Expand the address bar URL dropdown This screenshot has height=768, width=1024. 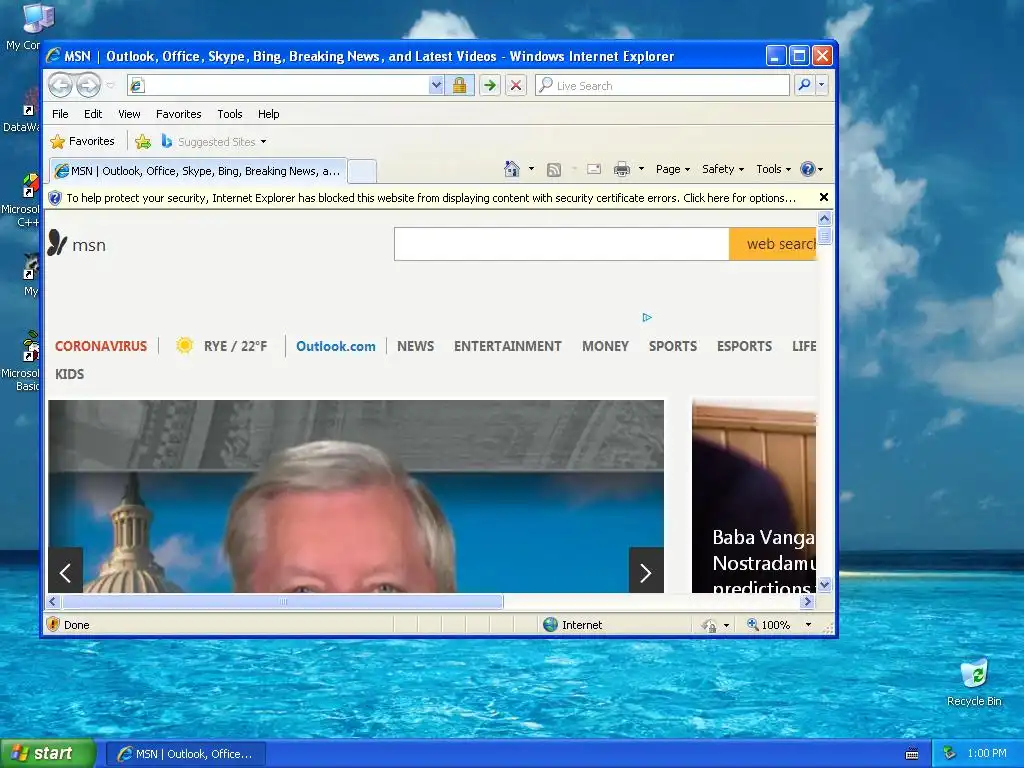tap(436, 85)
